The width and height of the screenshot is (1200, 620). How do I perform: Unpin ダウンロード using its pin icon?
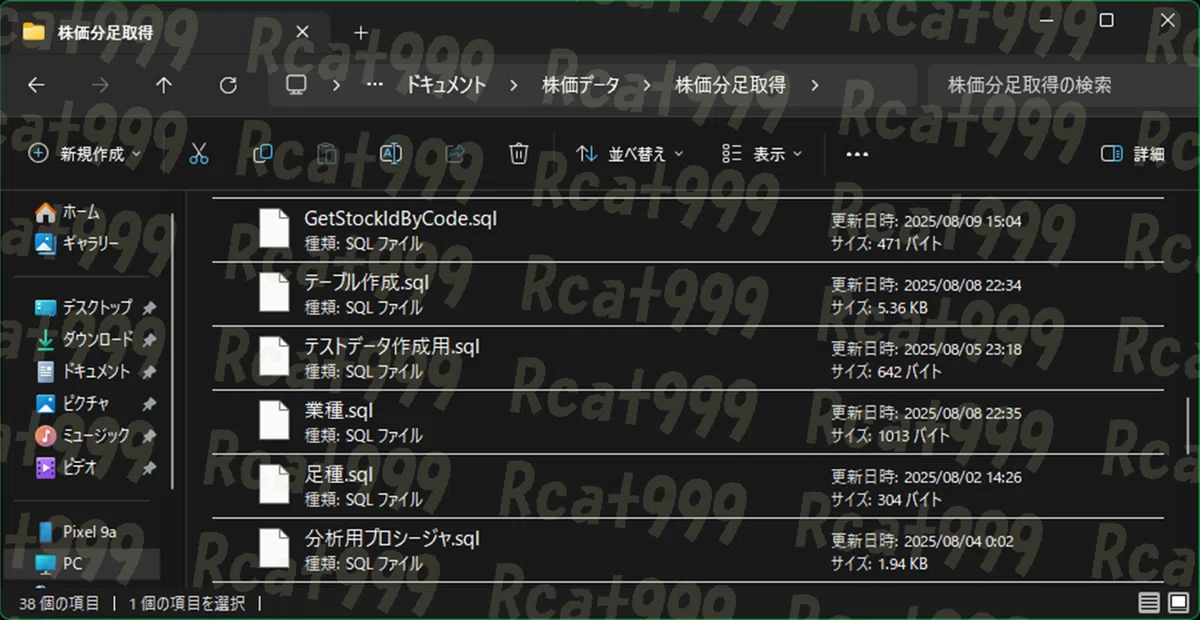(149, 340)
